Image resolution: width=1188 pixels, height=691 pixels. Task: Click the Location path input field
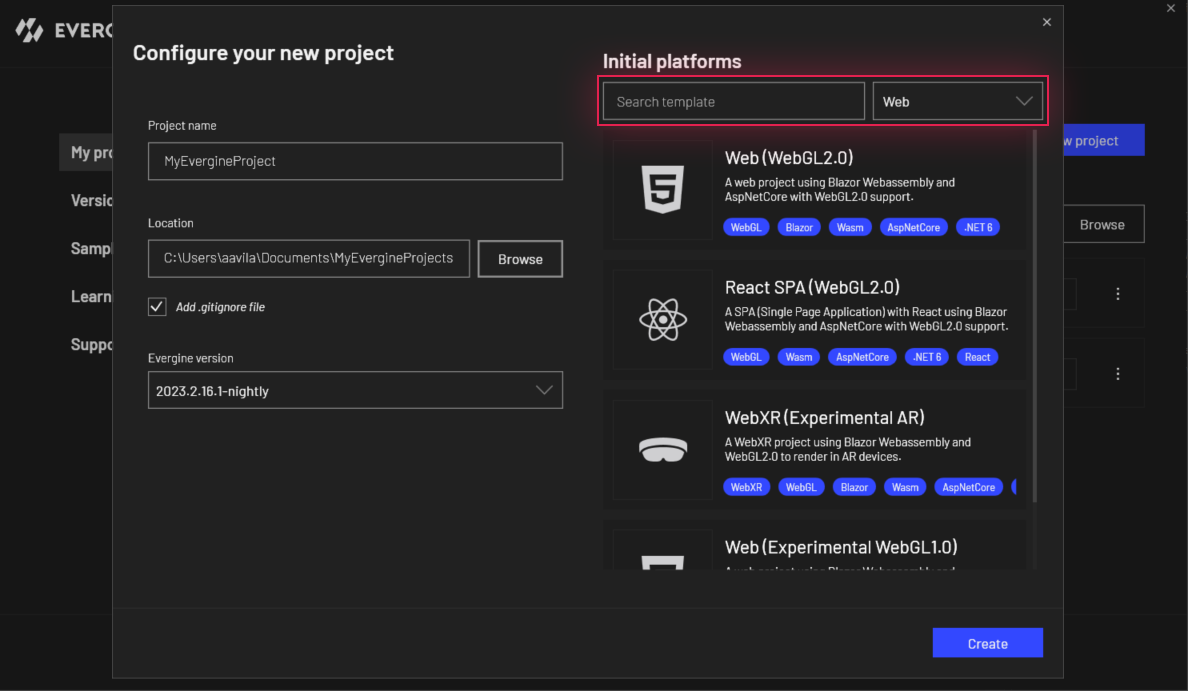tap(308, 258)
